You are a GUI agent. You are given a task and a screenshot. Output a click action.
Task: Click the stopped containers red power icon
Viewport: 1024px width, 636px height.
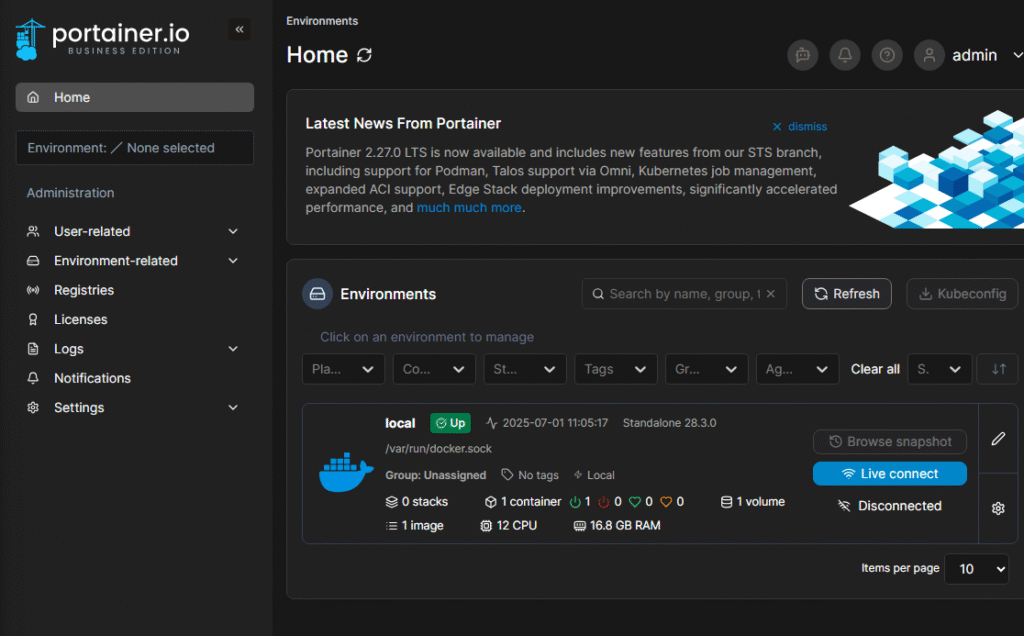[x=604, y=501]
